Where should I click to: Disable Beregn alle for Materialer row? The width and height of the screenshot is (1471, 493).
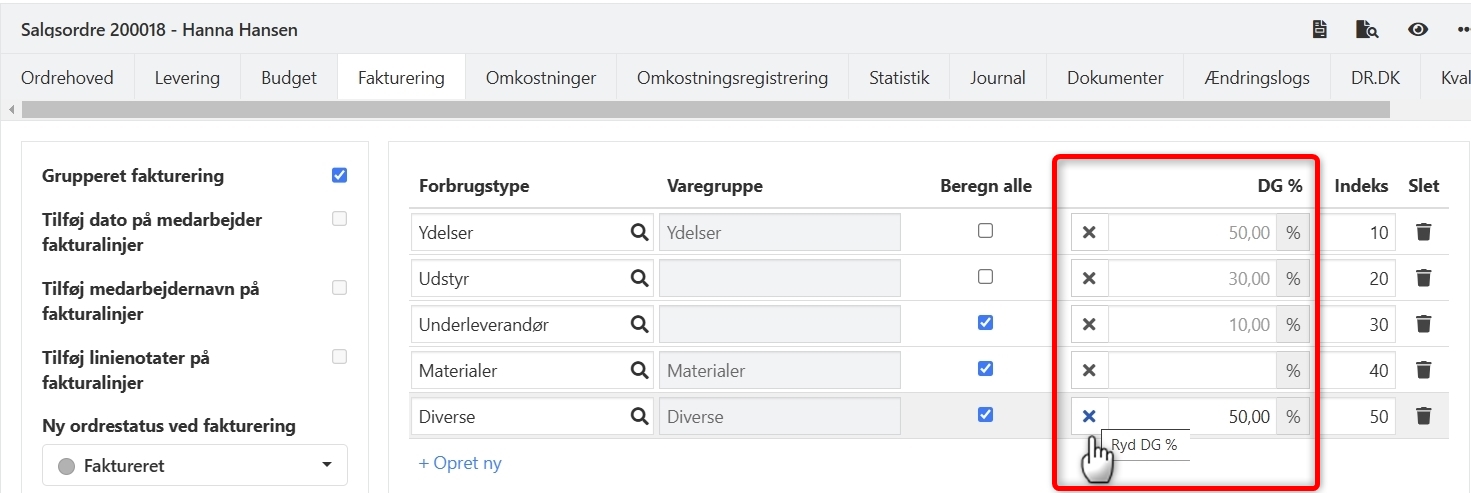click(985, 369)
